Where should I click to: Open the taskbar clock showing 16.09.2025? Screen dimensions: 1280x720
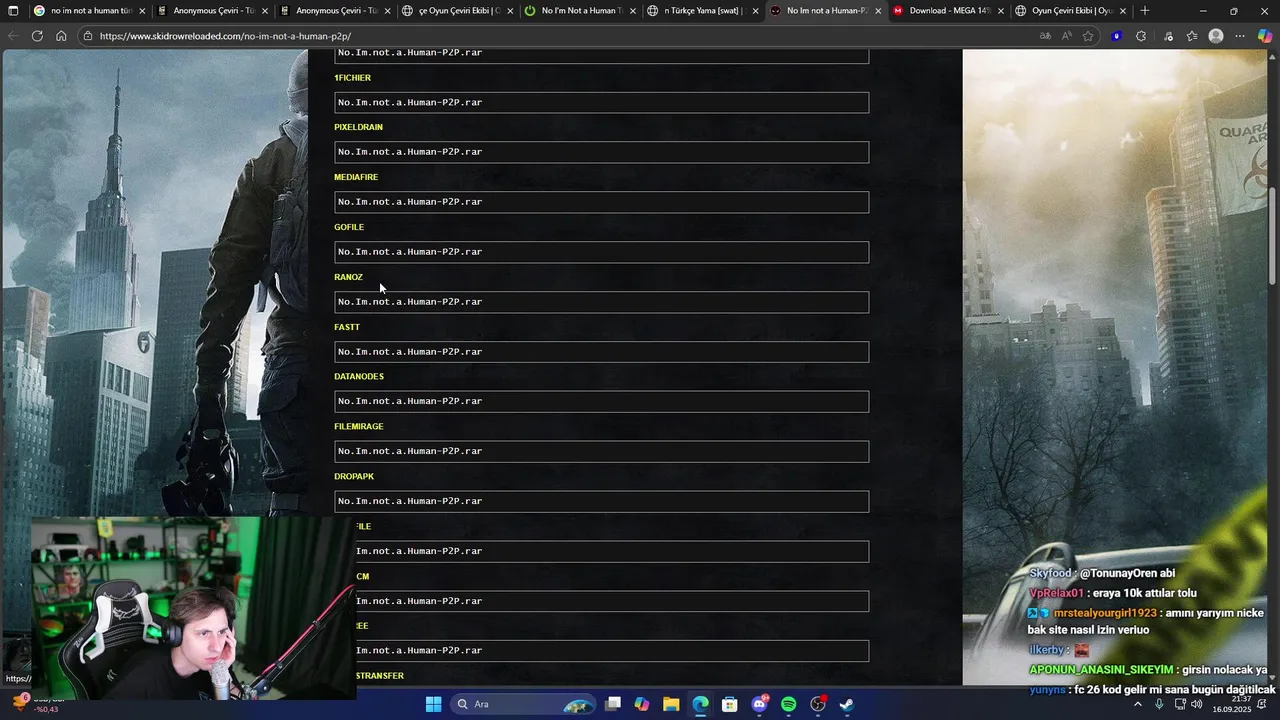pos(1232,704)
